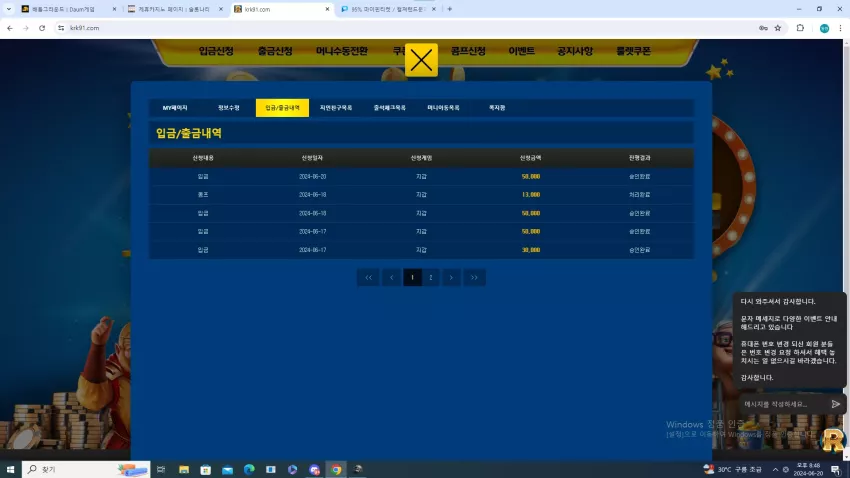
Task: Go to next page with the single right arrow
Action: 451,277
